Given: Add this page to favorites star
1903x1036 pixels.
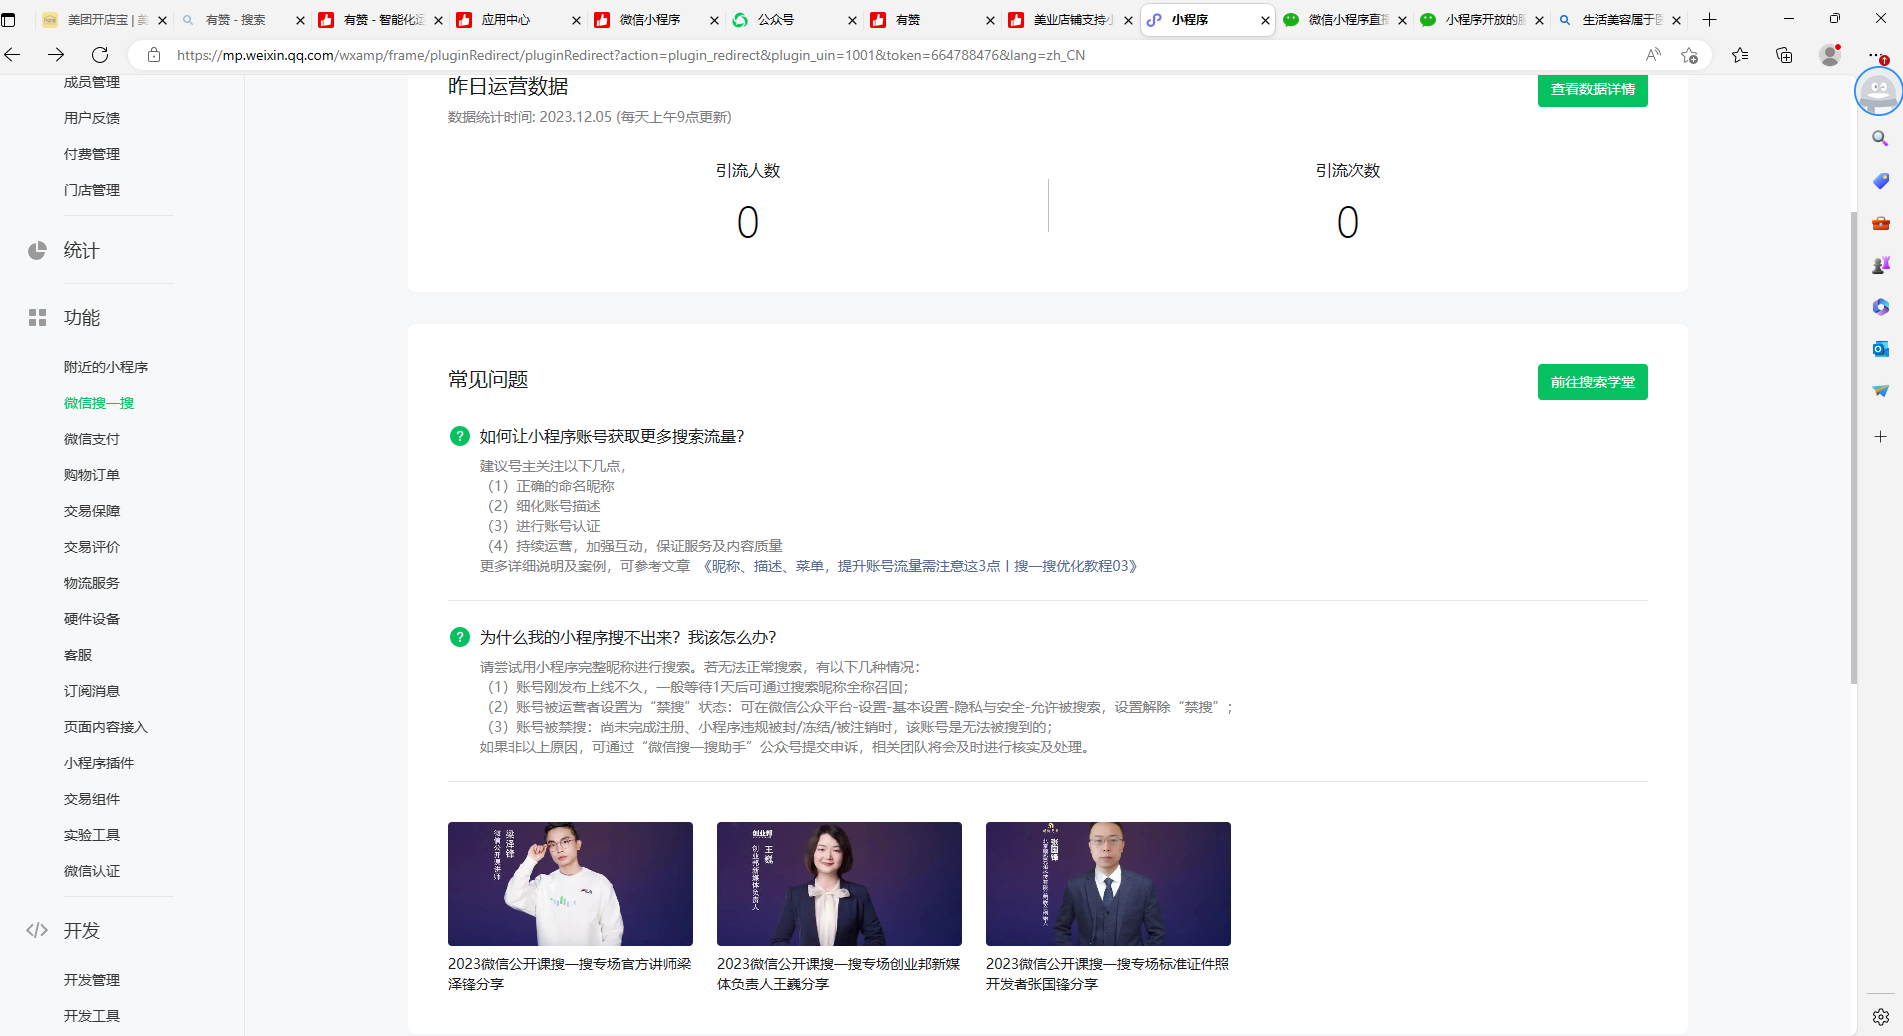Looking at the screenshot, I should pos(1689,55).
